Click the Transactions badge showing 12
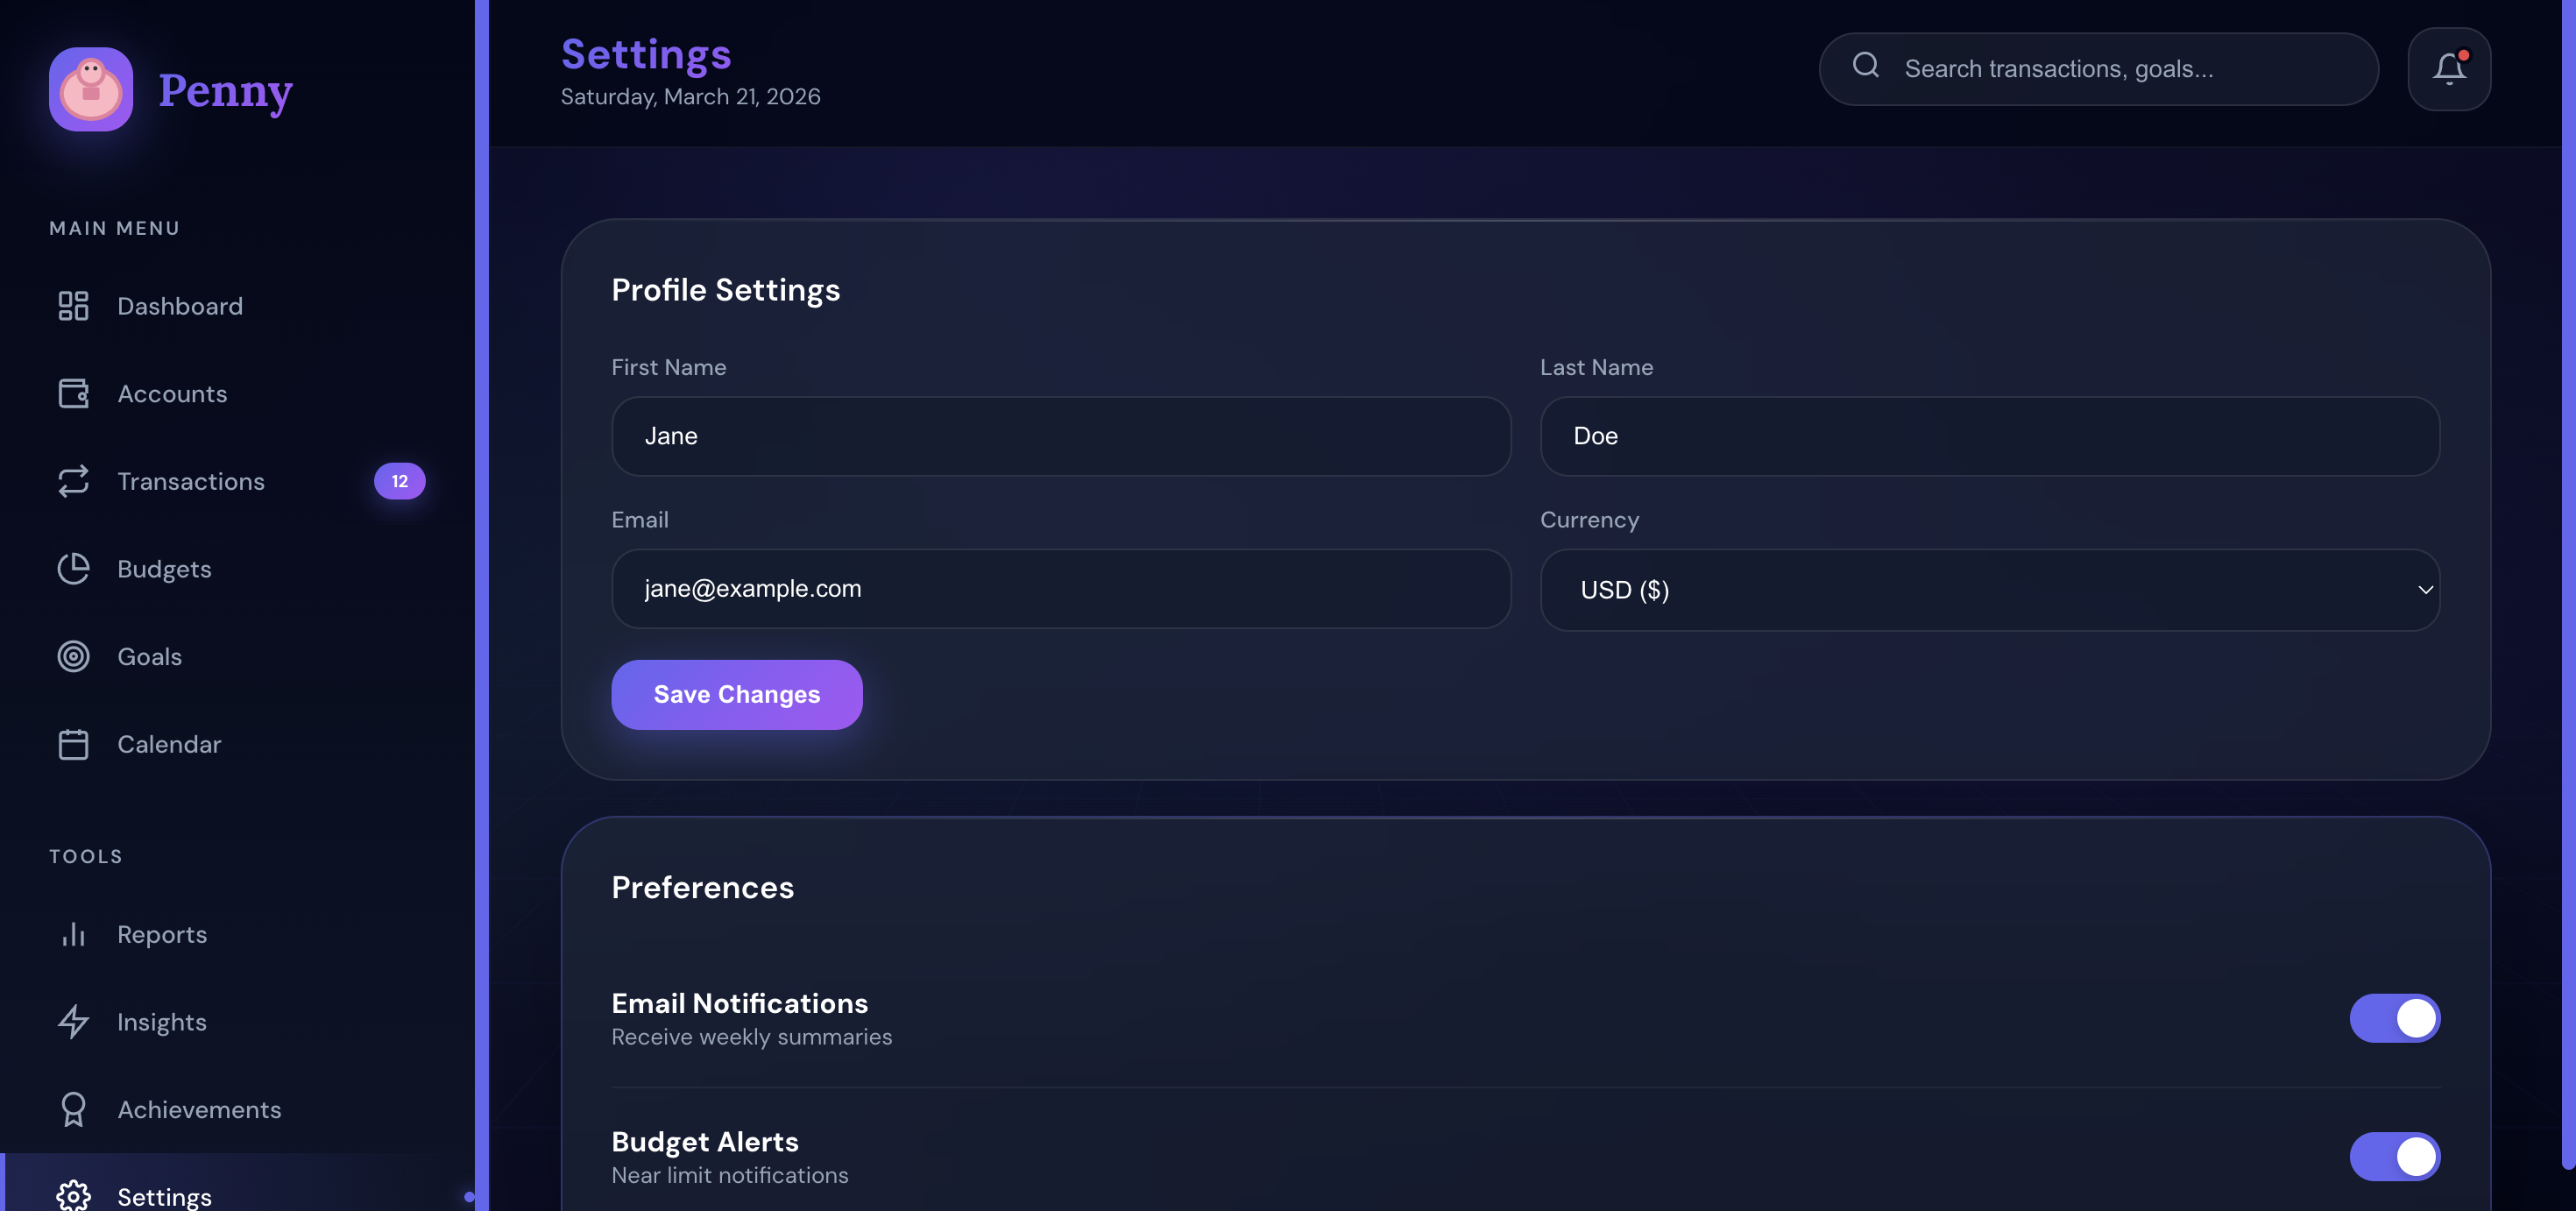 [x=399, y=482]
